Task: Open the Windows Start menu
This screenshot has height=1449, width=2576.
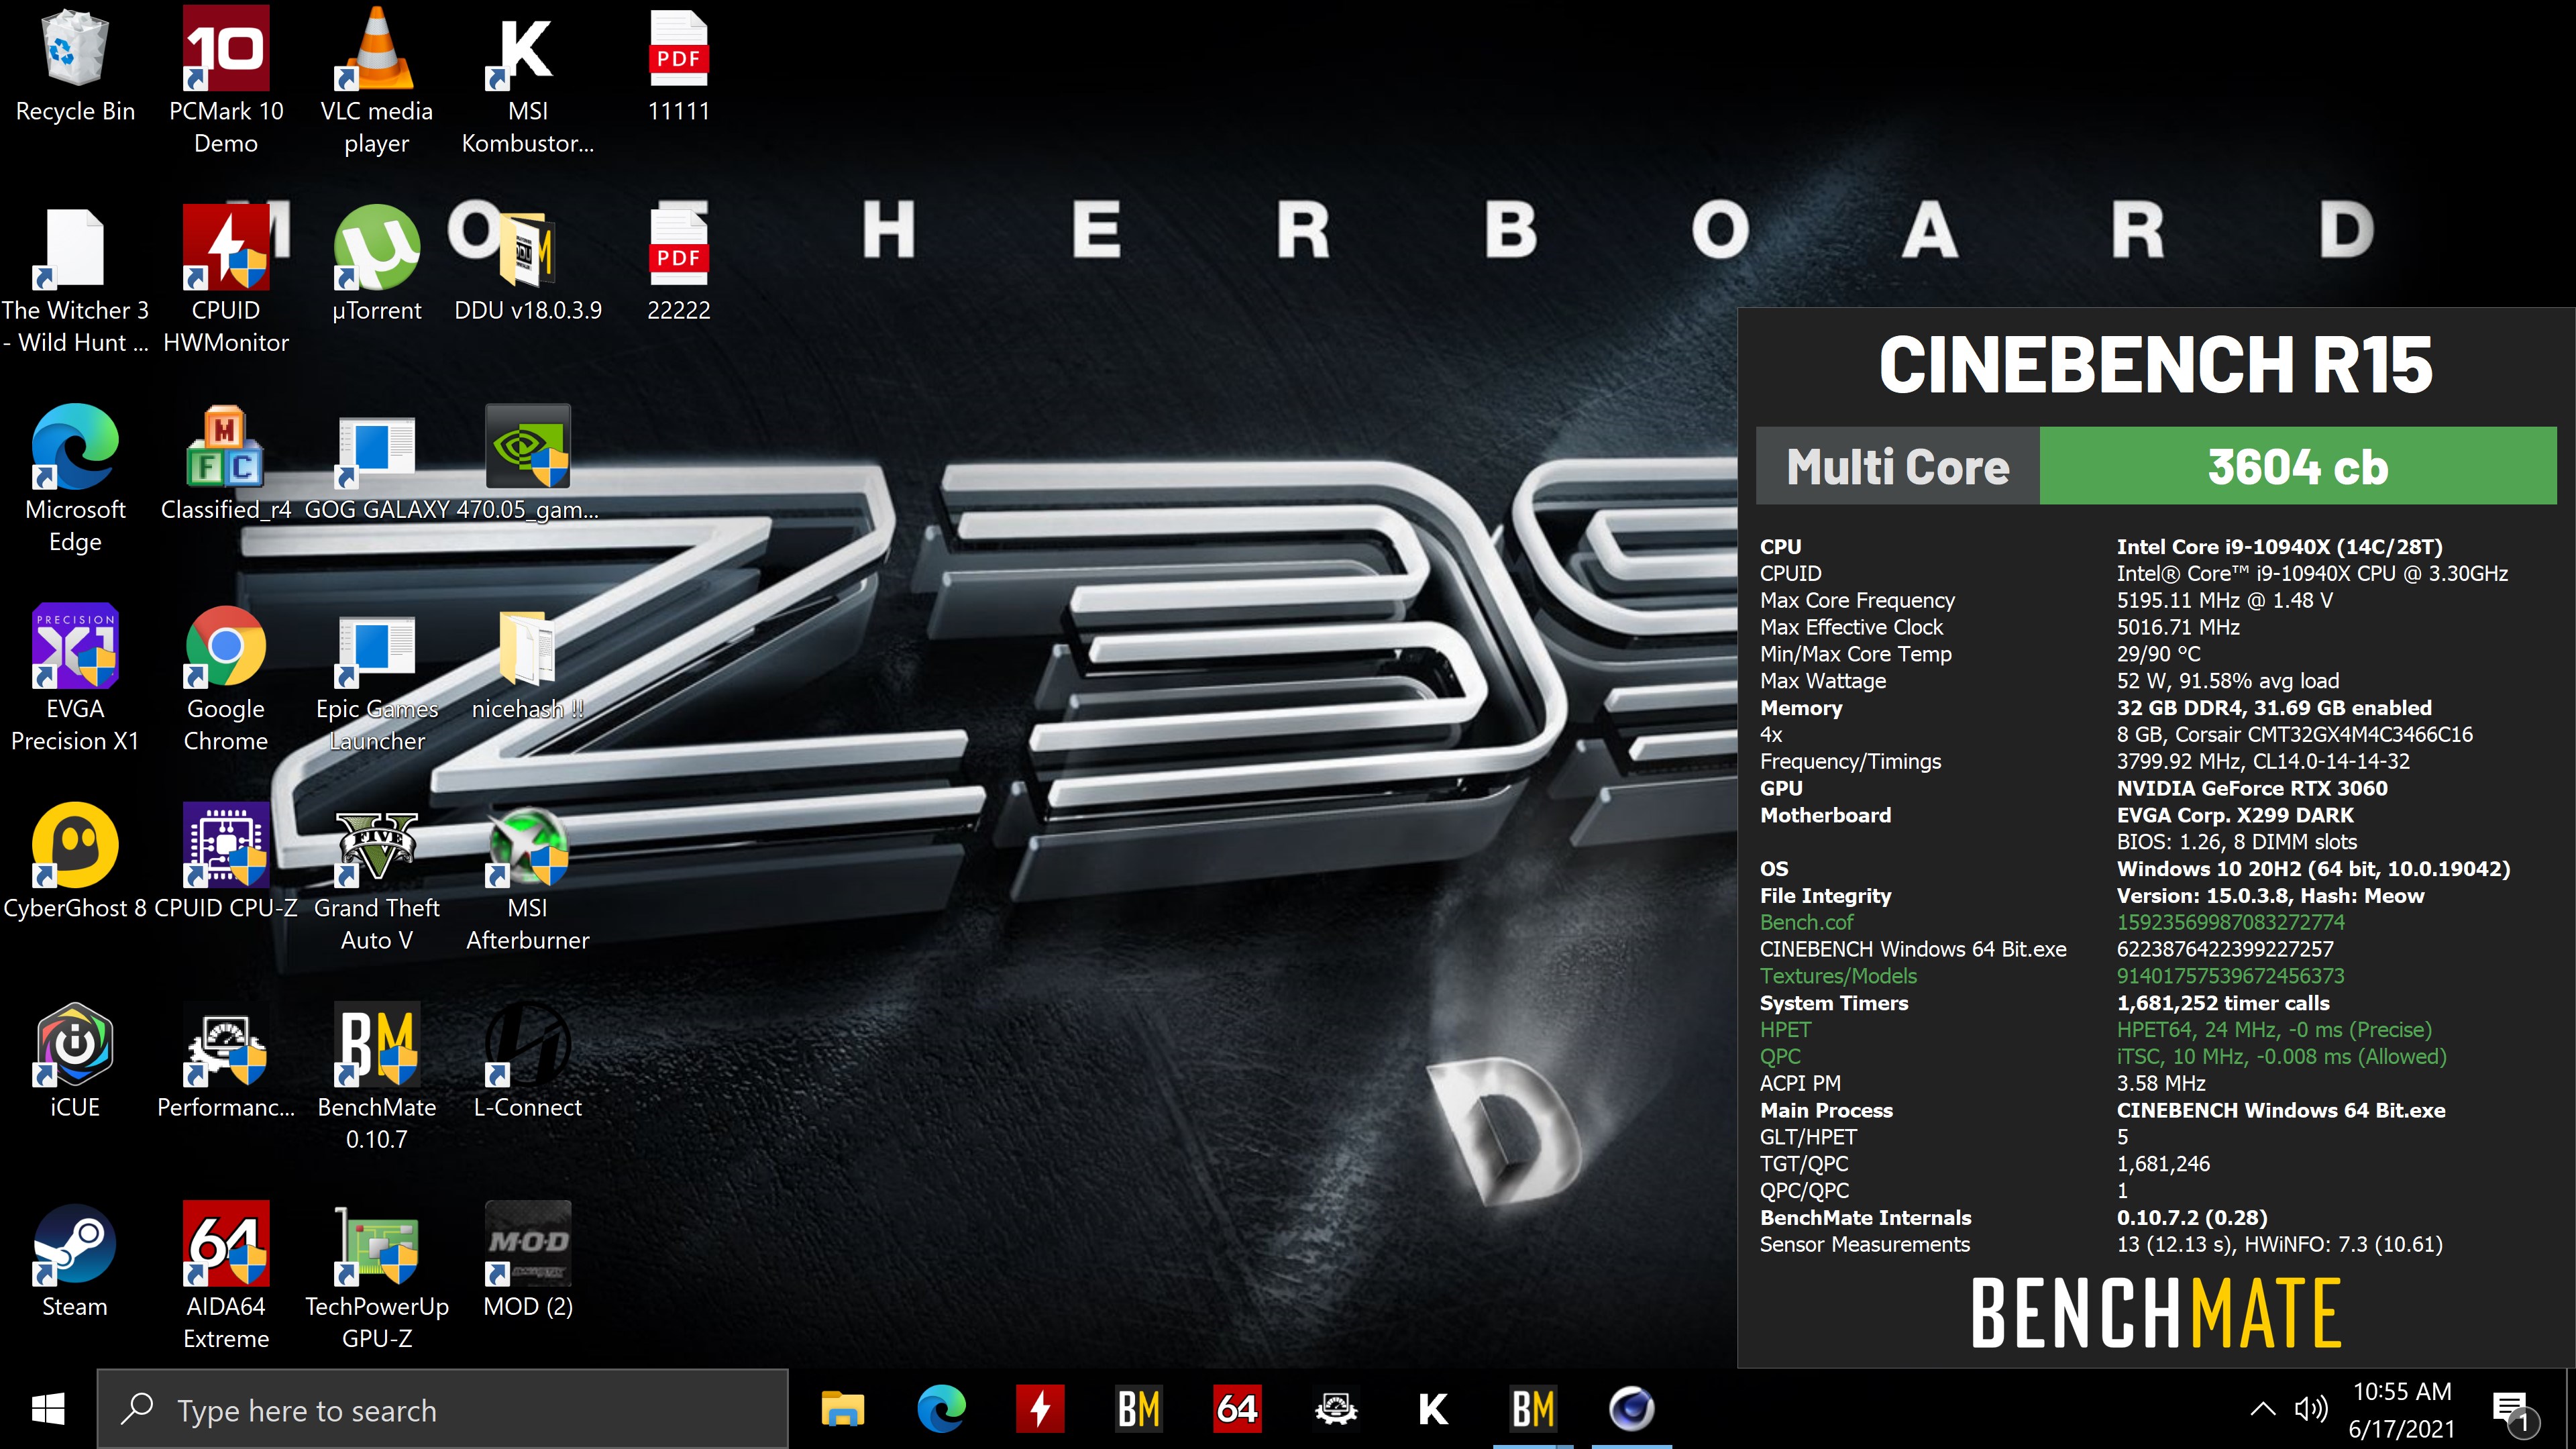Action: (48, 1409)
